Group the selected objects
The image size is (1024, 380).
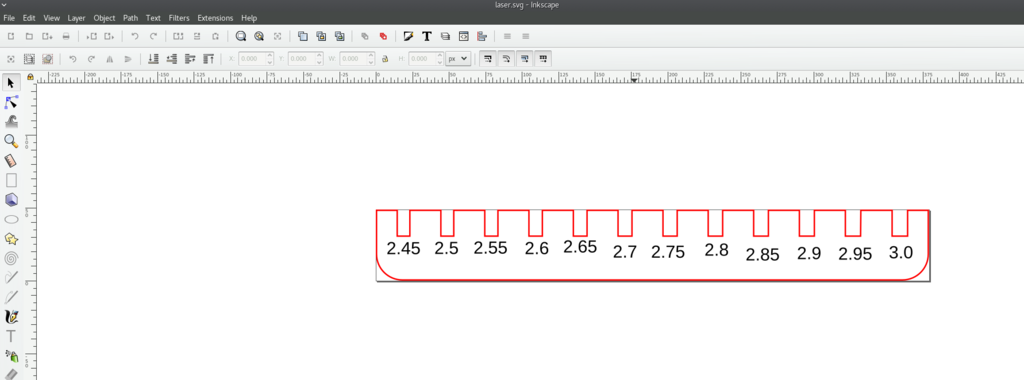pos(365,37)
